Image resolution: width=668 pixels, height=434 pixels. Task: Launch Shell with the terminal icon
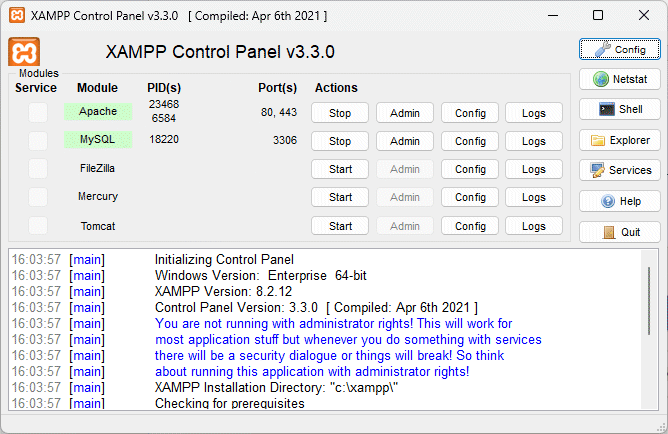pyautogui.click(x=620, y=109)
